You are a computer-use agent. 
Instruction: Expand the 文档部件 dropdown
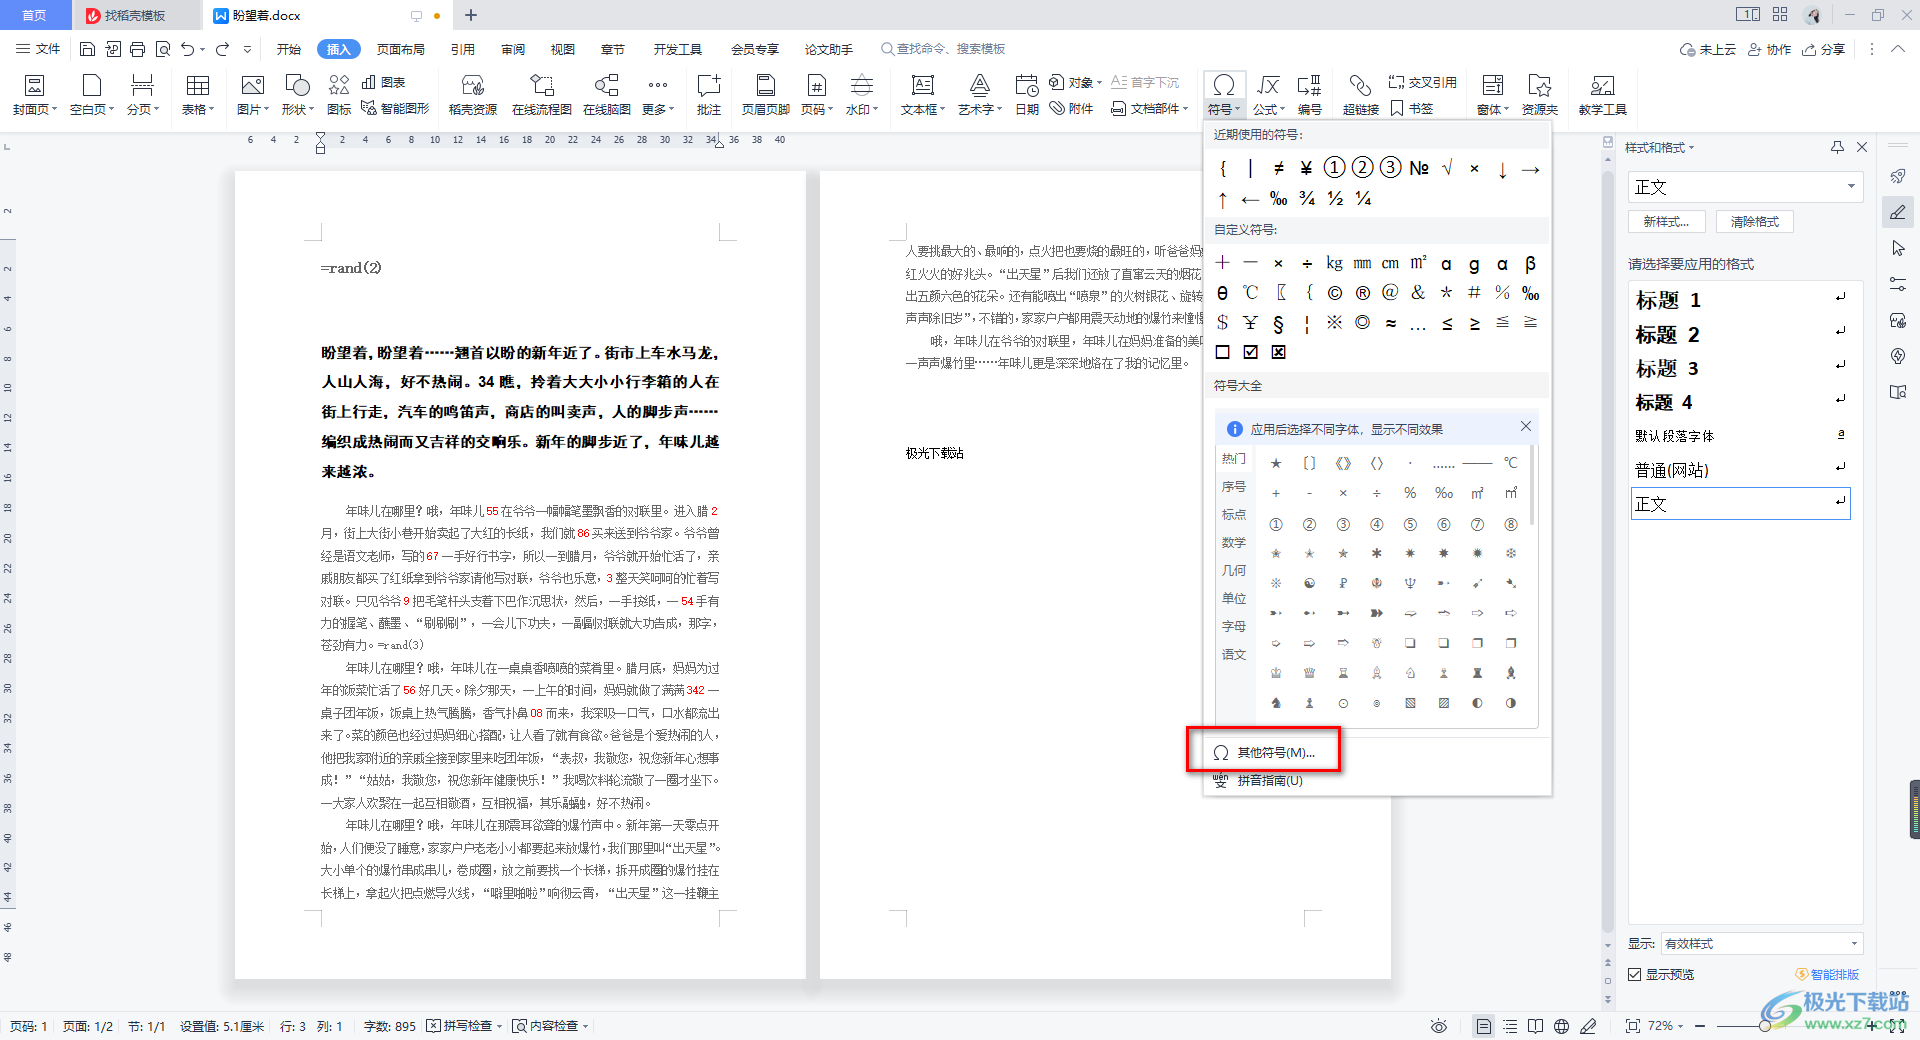[x=1150, y=109]
